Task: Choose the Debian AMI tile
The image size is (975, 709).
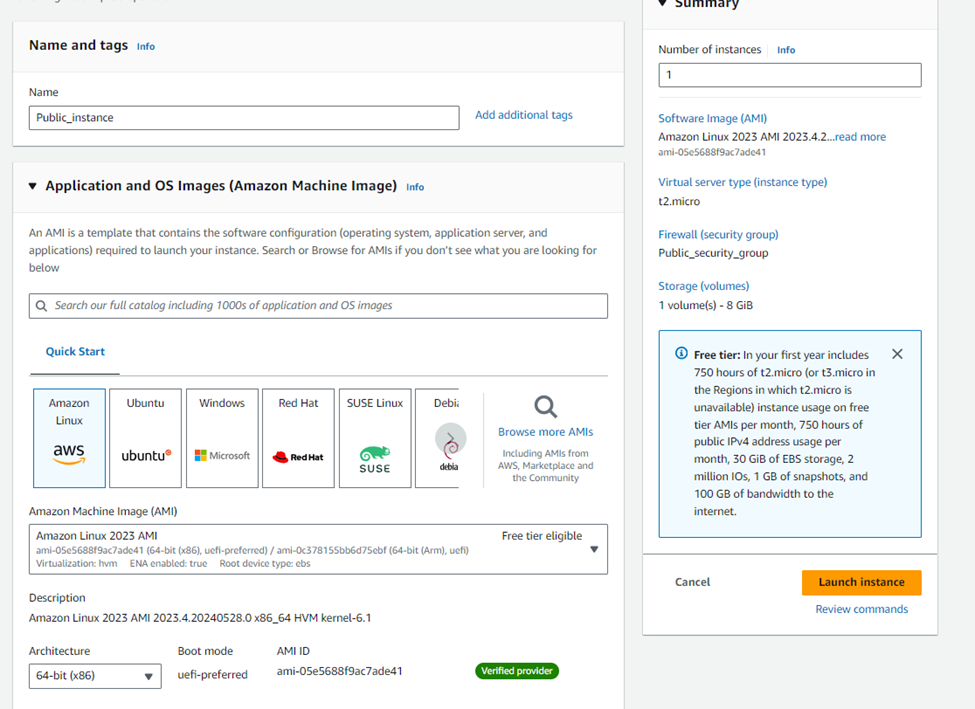Action: click(437, 438)
